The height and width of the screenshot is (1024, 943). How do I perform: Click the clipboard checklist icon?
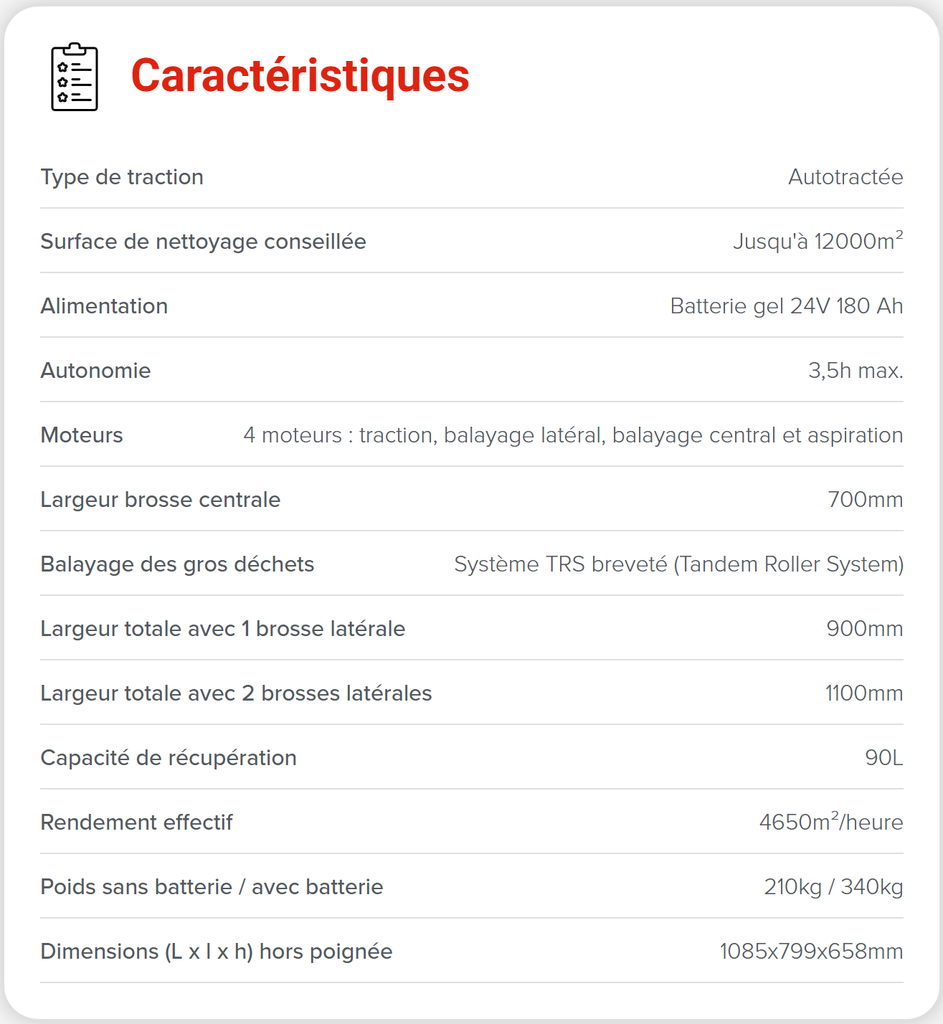(74, 77)
